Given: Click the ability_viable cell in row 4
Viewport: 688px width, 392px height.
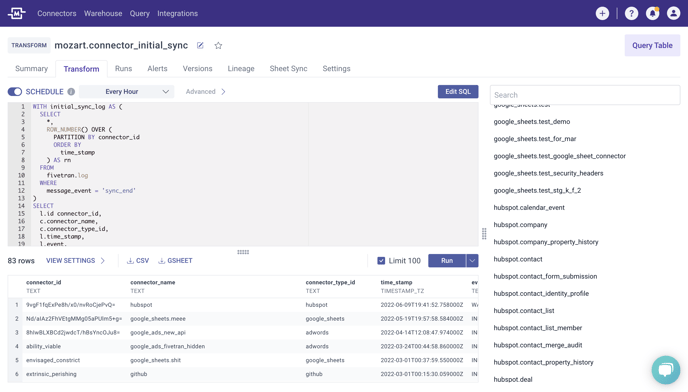Looking at the screenshot, I should click(x=43, y=346).
